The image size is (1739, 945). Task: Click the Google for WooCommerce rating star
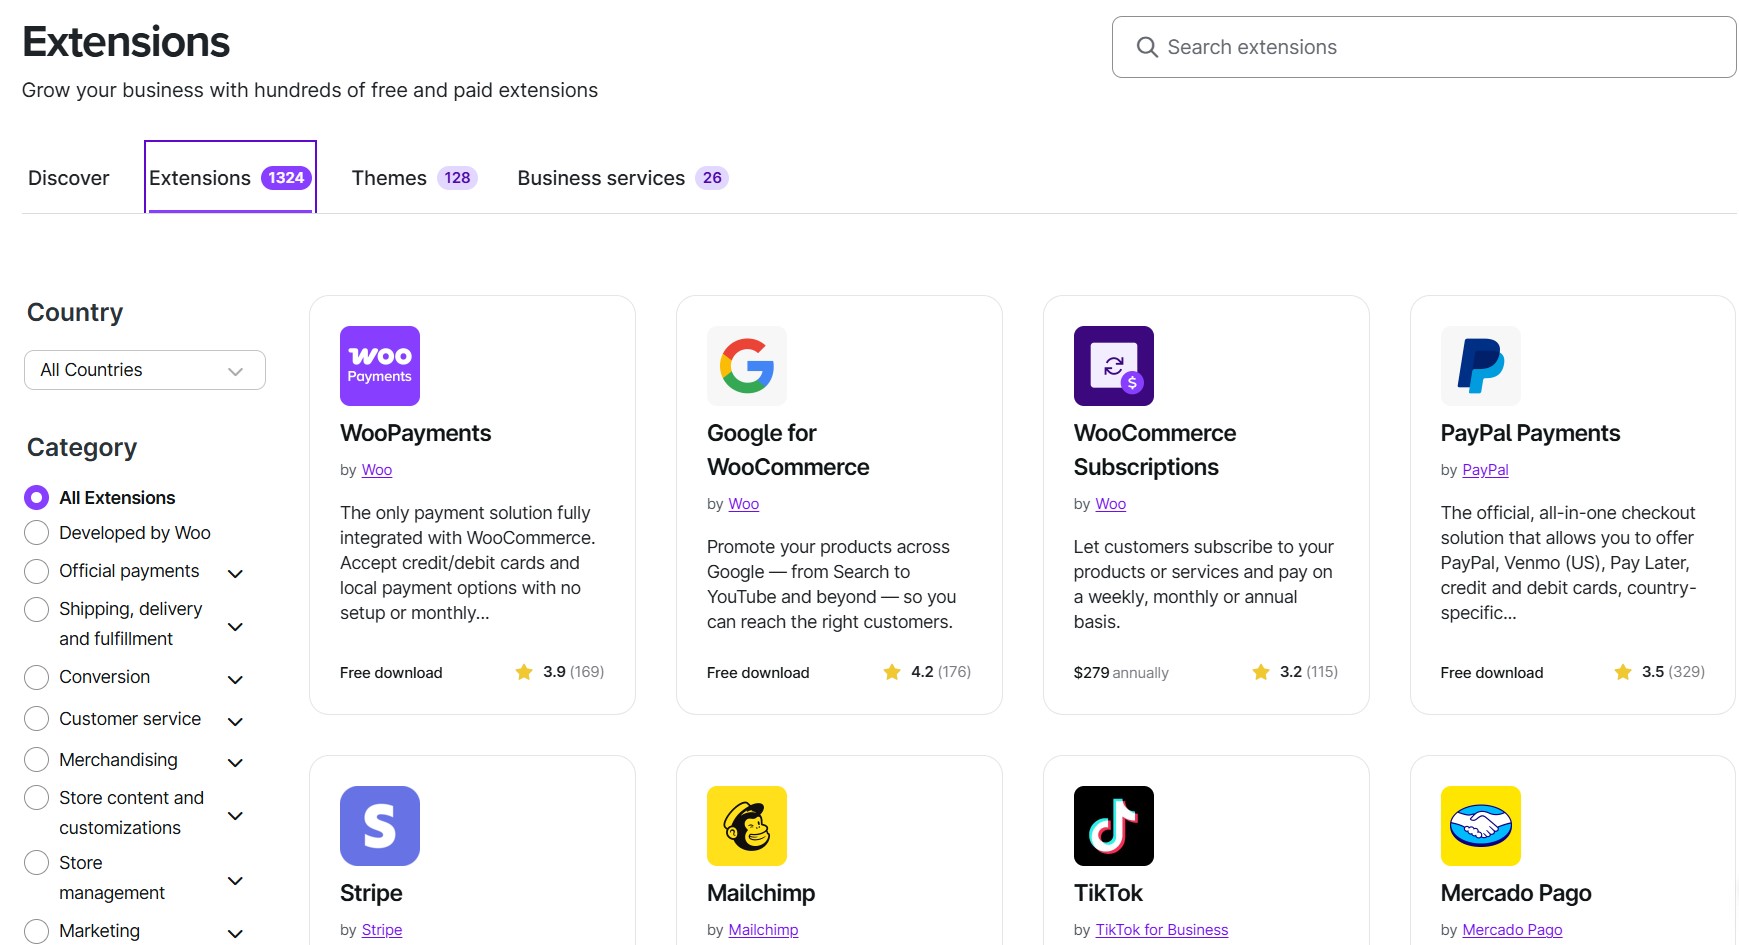point(892,672)
